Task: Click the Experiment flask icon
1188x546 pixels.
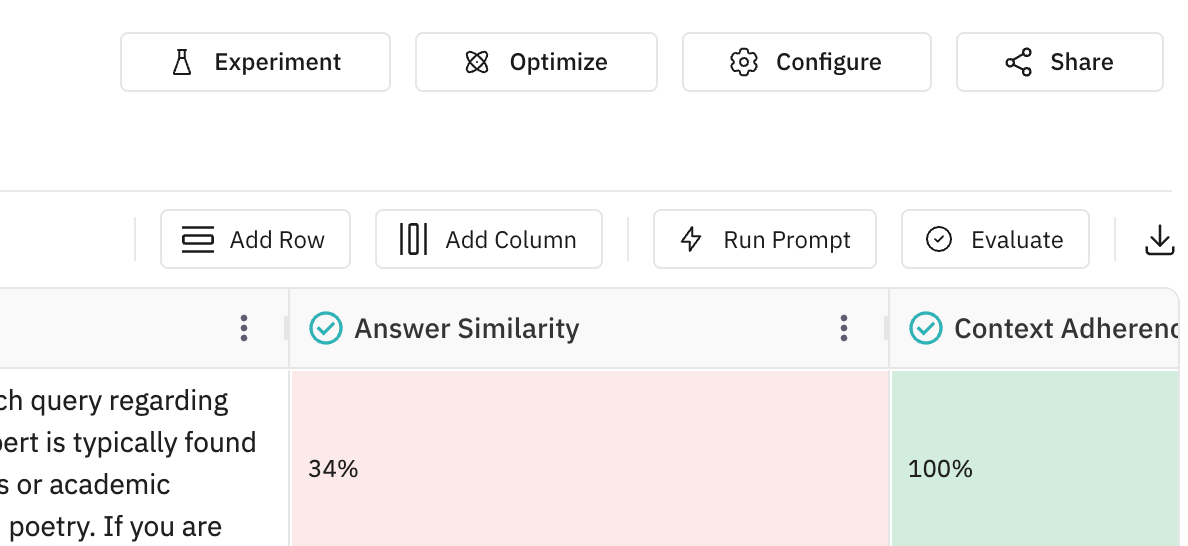Action: click(181, 62)
